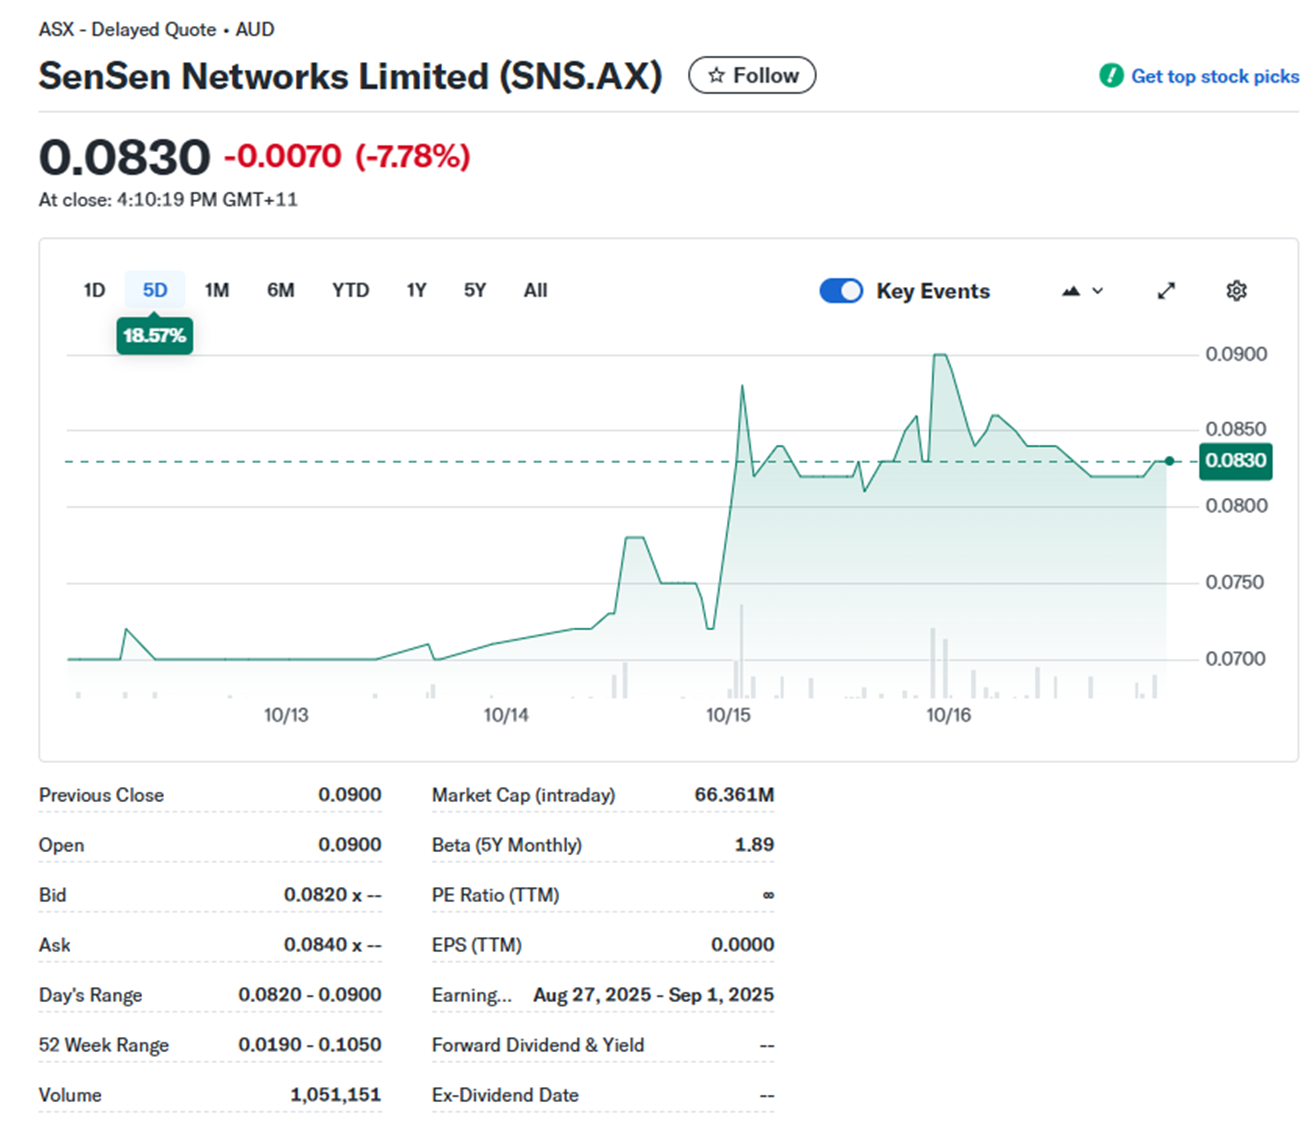Click the Earnings date Aug 27, 2025 - Sep 1, 2025

tap(654, 995)
